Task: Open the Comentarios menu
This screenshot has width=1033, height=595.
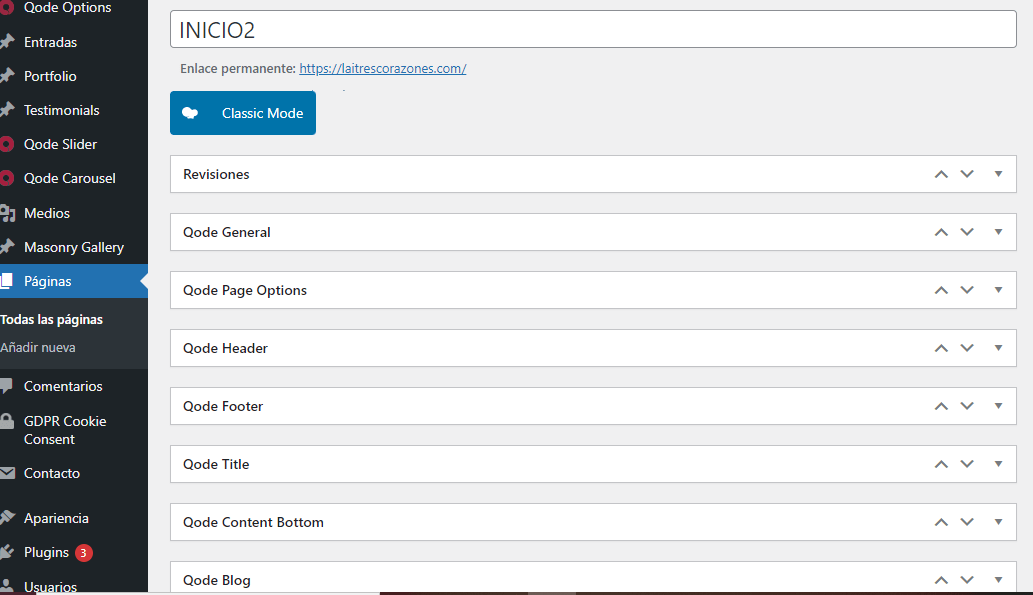Action: (x=63, y=386)
